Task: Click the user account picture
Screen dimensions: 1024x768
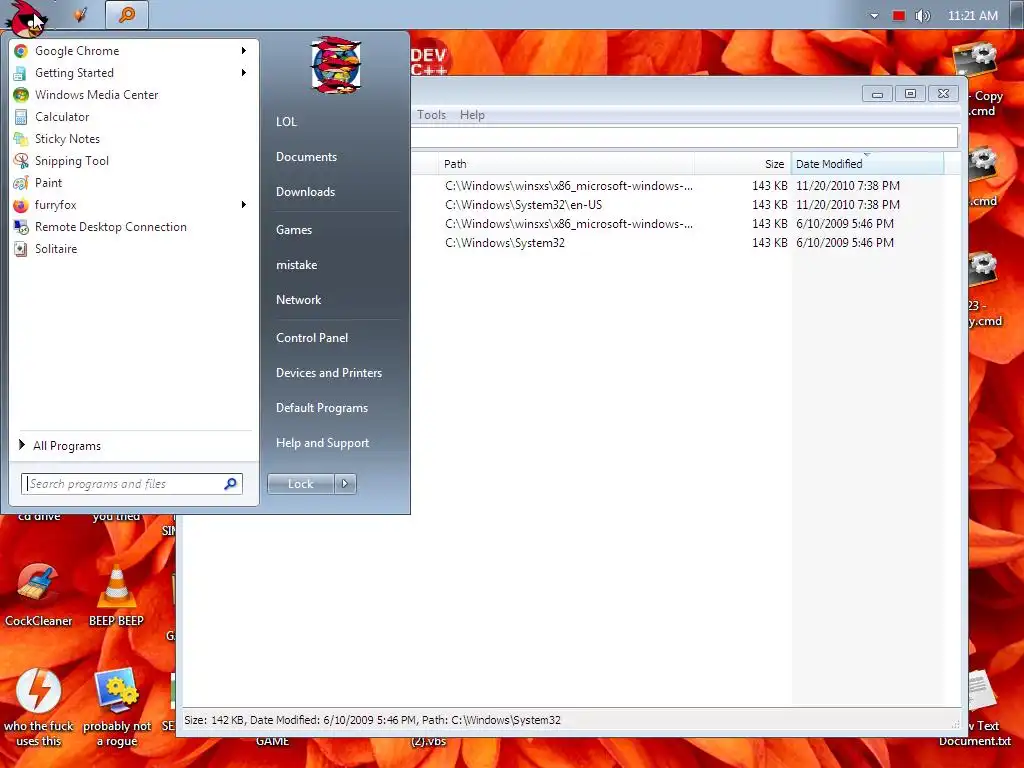Action: click(336, 65)
